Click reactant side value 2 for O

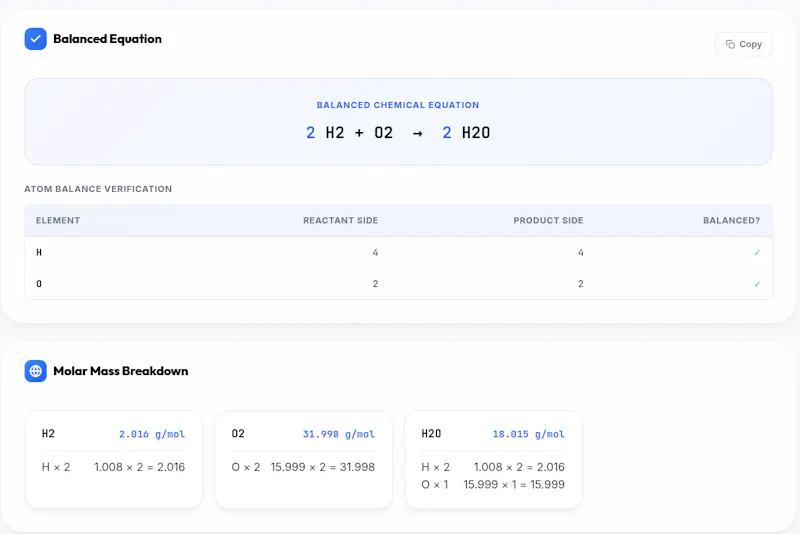pos(375,284)
